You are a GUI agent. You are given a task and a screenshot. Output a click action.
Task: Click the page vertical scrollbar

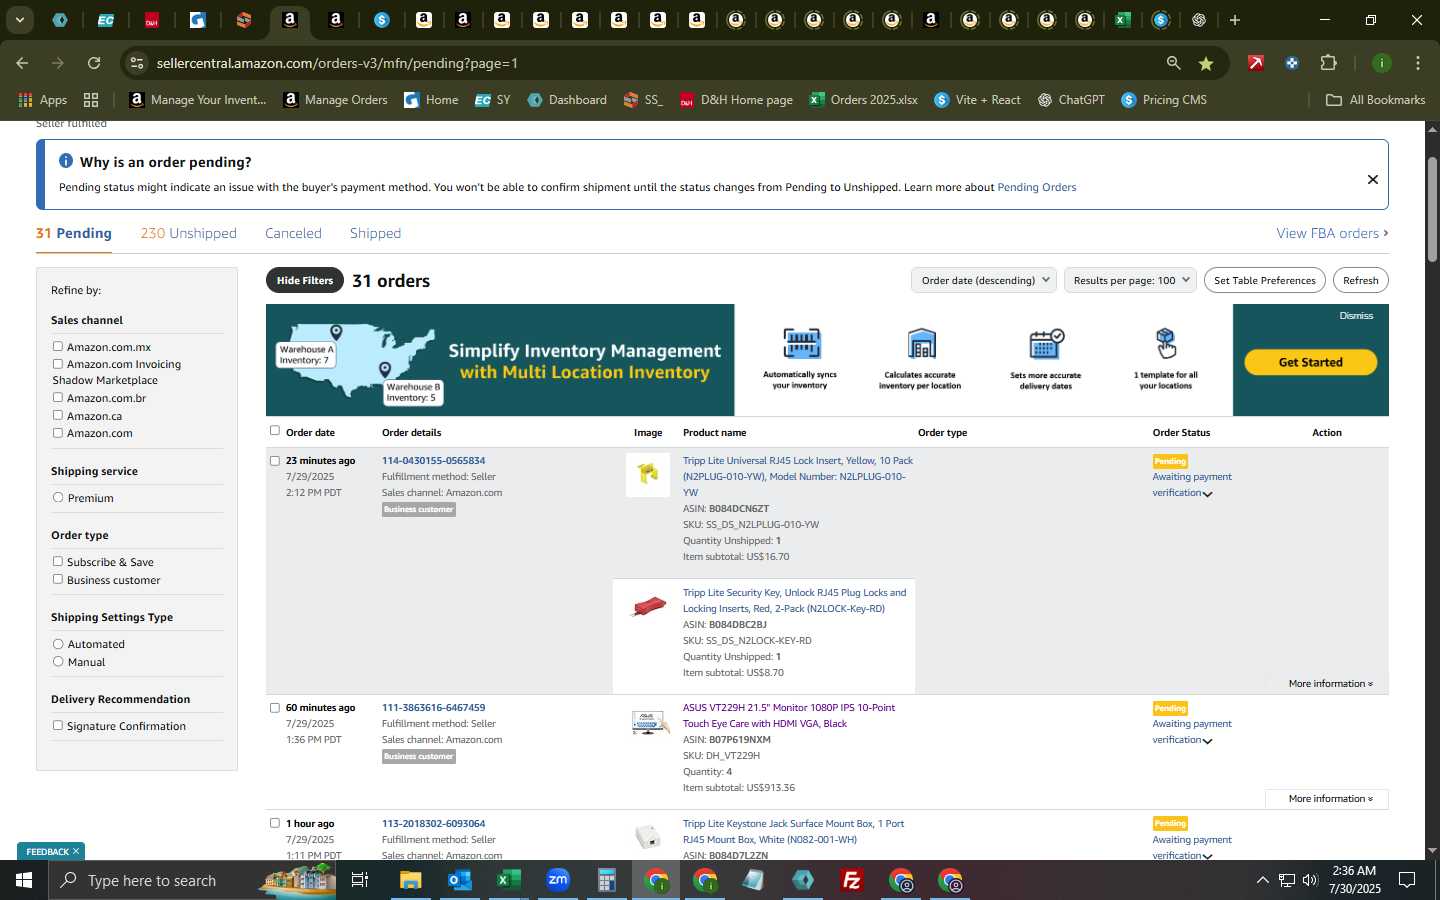1432,210
